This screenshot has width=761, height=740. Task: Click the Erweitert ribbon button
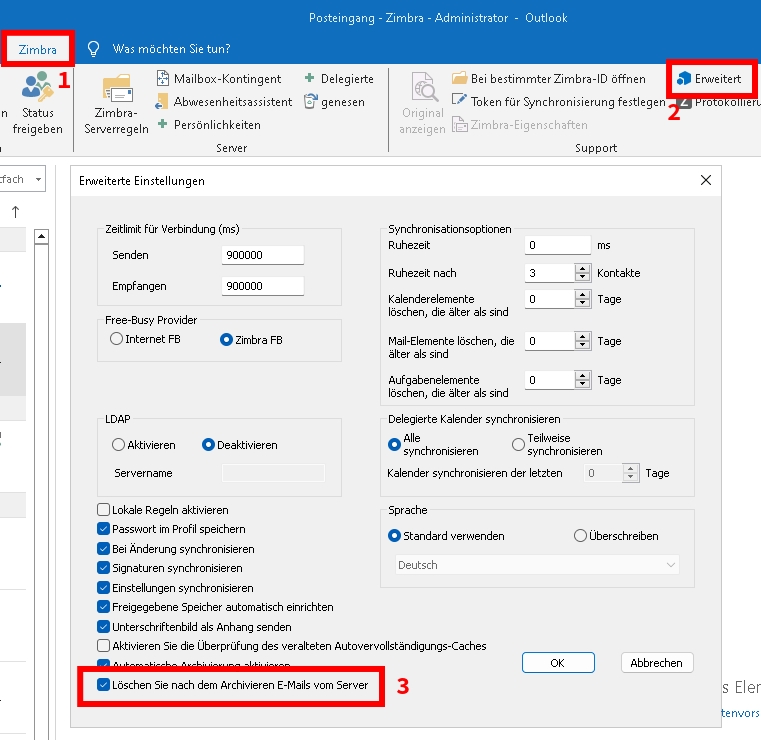pos(709,79)
